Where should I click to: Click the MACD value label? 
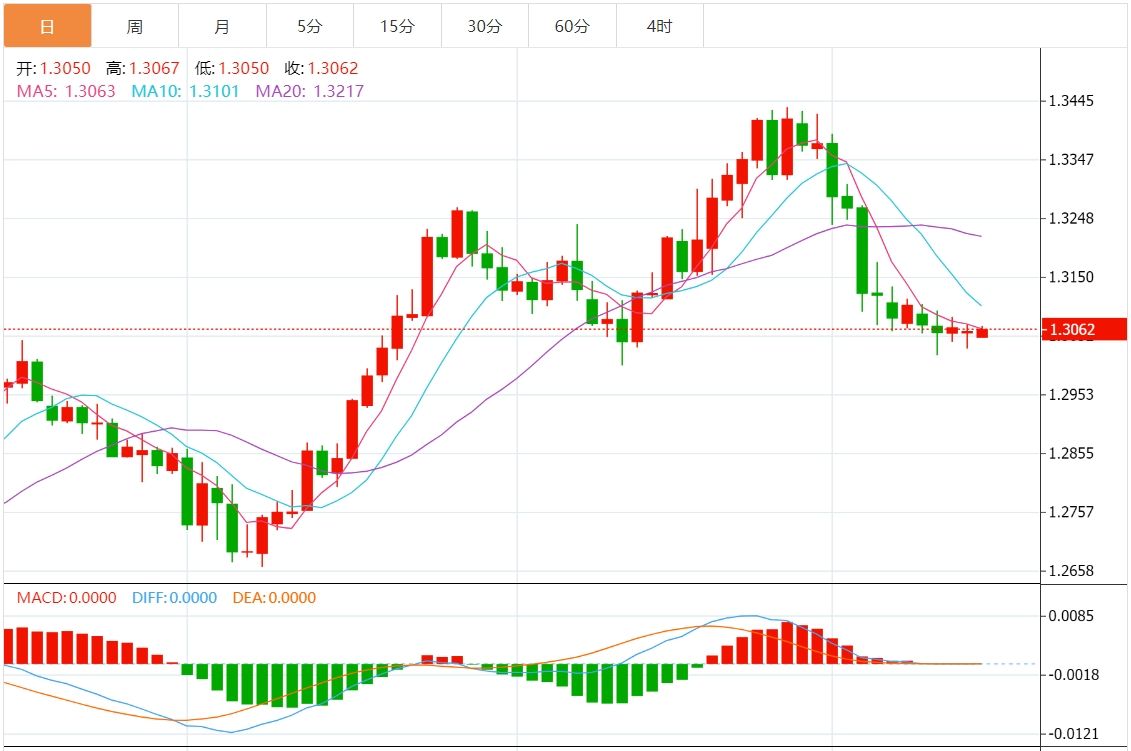66,598
